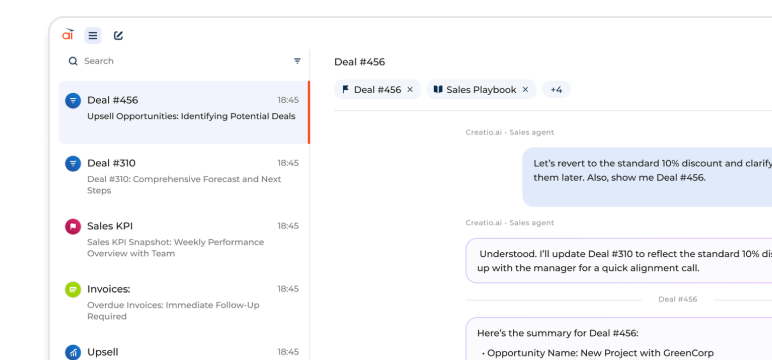Click the book icon on Sales Playbook chip

pyautogui.click(x=438, y=89)
